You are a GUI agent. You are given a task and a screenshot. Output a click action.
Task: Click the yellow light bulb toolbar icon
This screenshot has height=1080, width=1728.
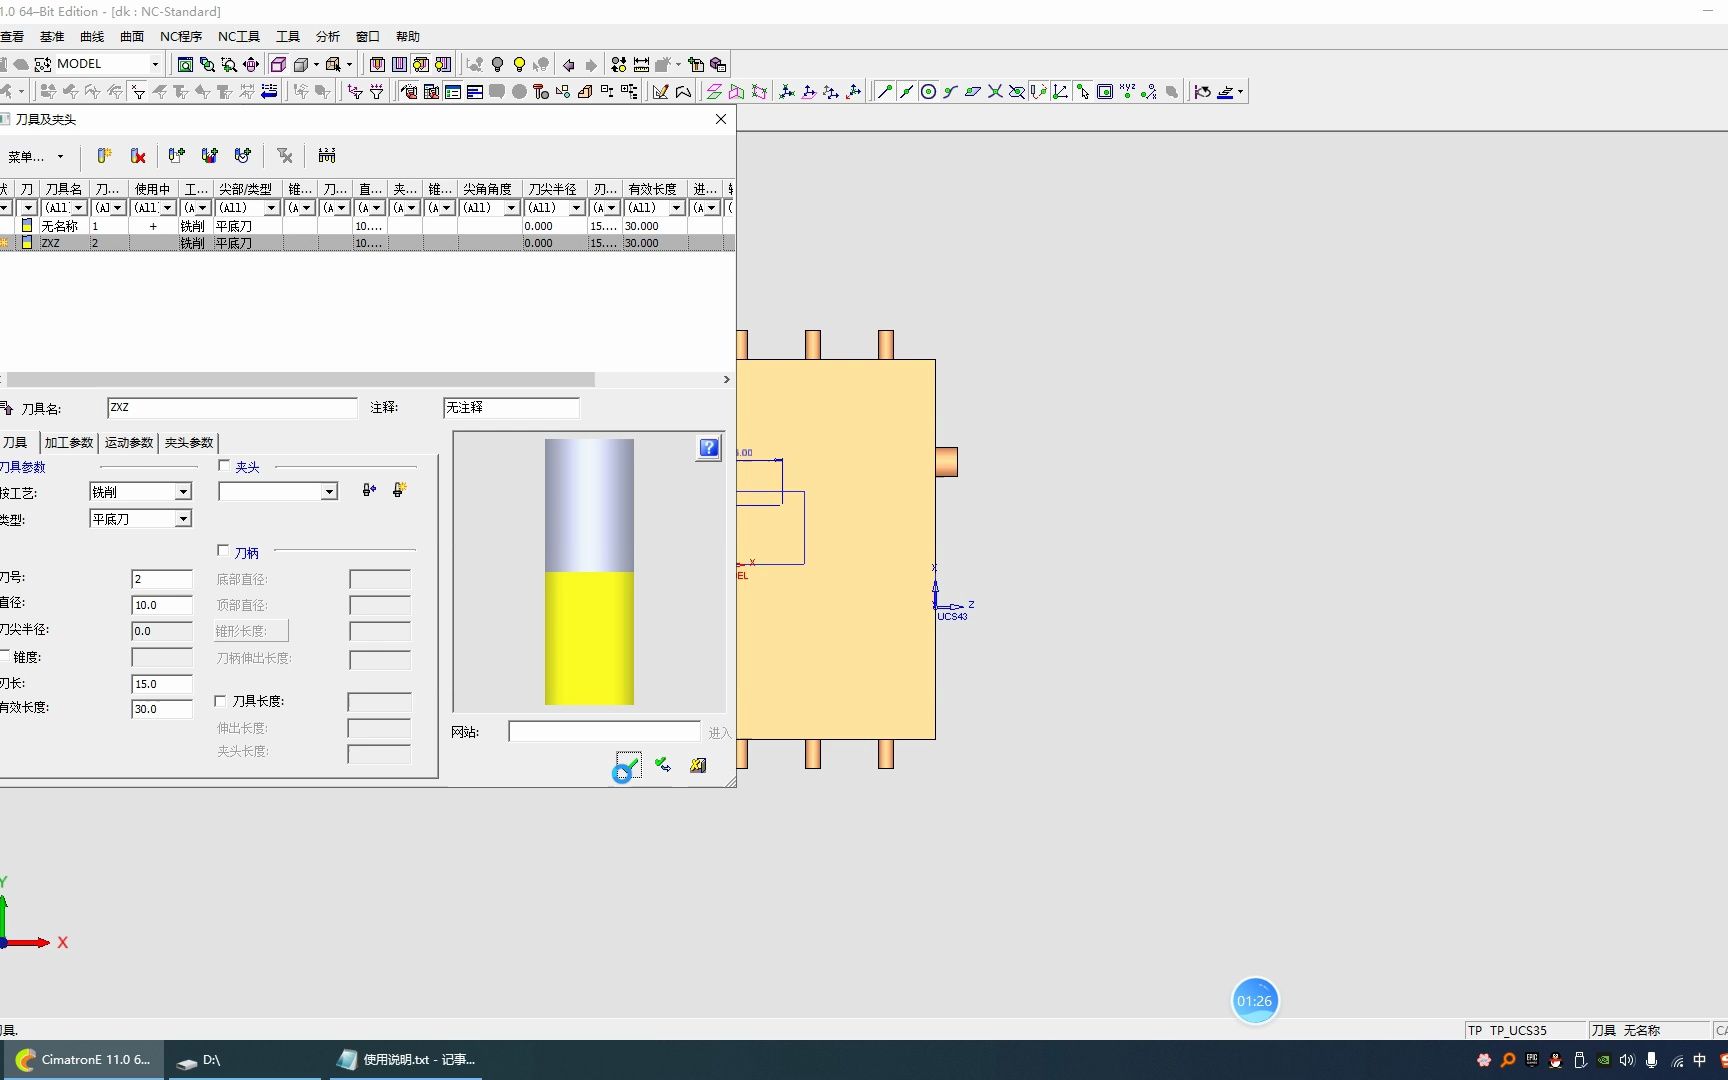pos(519,65)
